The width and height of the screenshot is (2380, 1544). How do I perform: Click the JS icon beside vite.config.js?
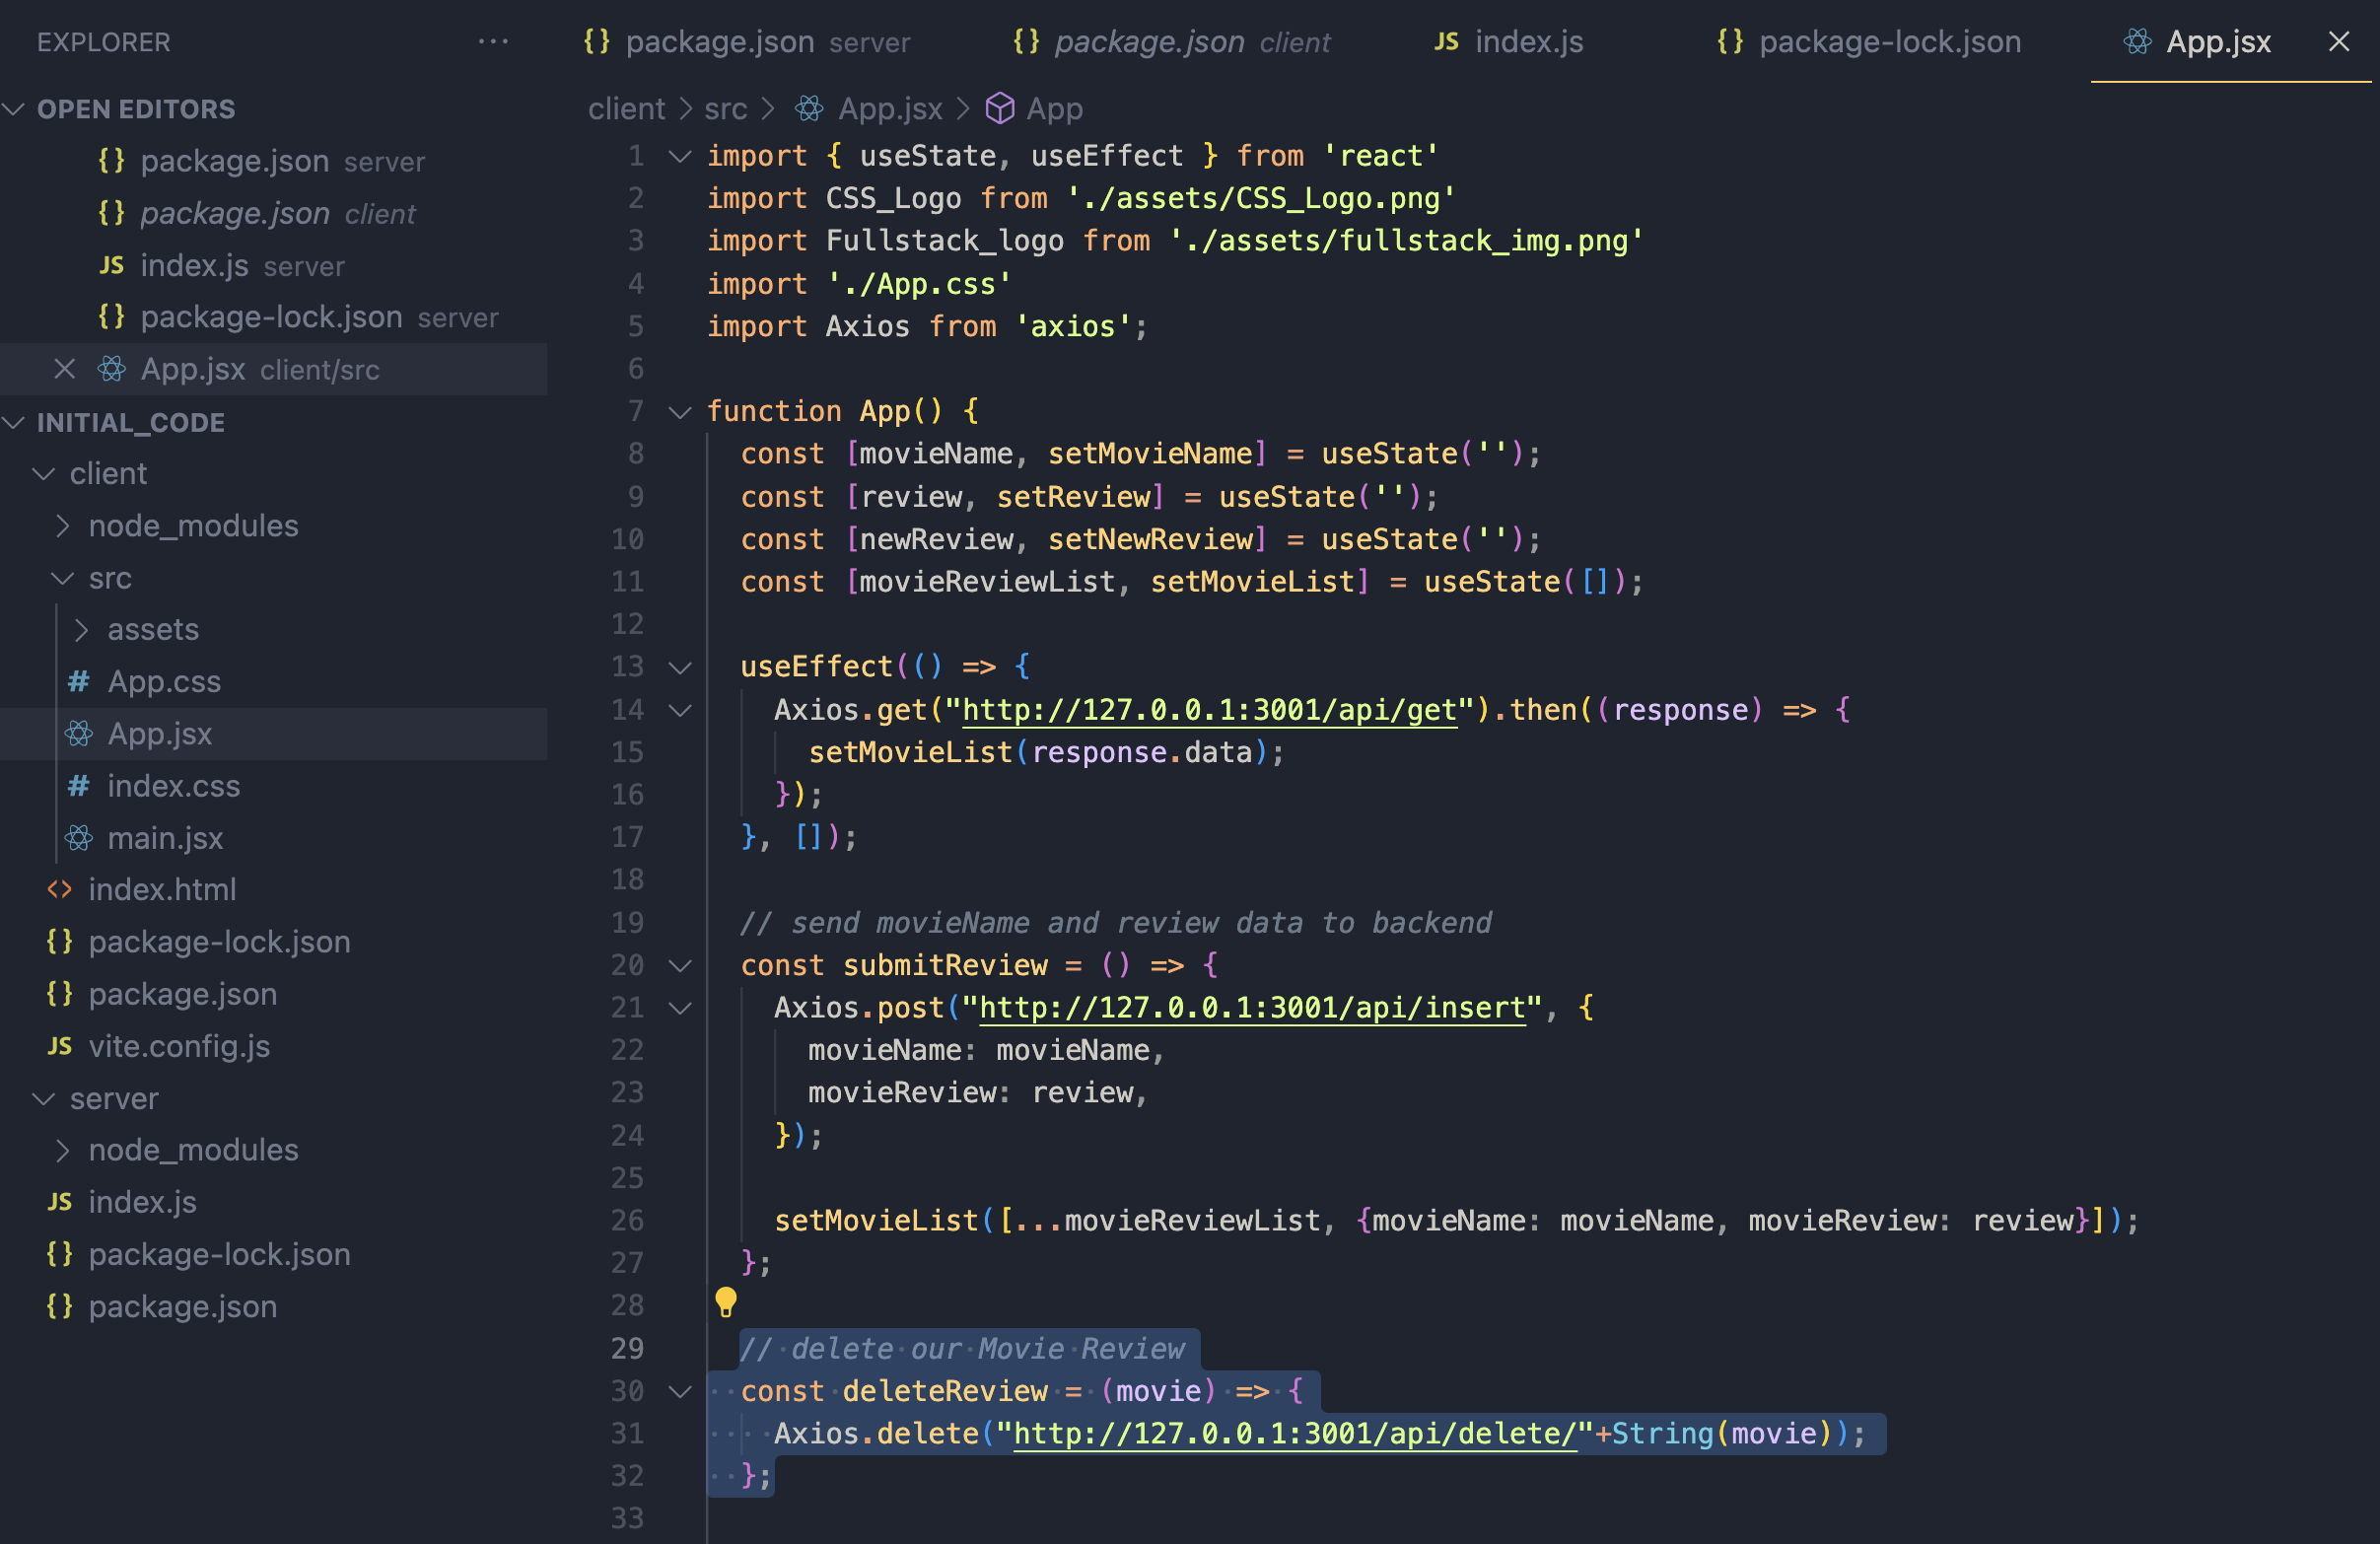pyautogui.click(x=60, y=1046)
